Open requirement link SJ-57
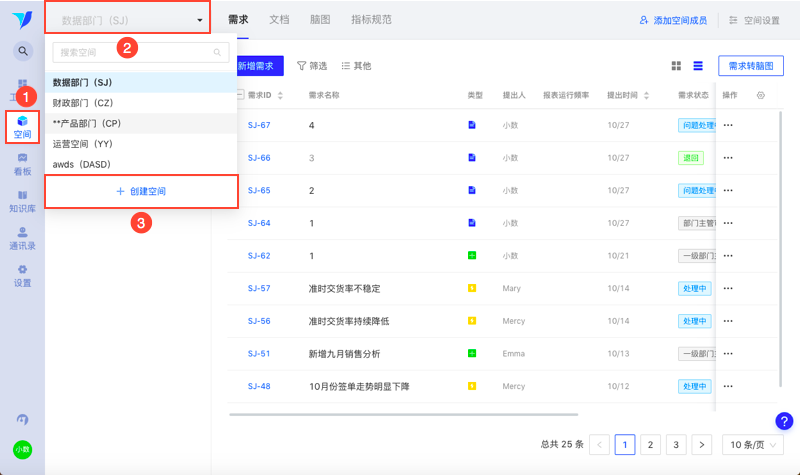Image resolution: width=800 pixels, height=475 pixels. pyautogui.click(x=259, y=288)
